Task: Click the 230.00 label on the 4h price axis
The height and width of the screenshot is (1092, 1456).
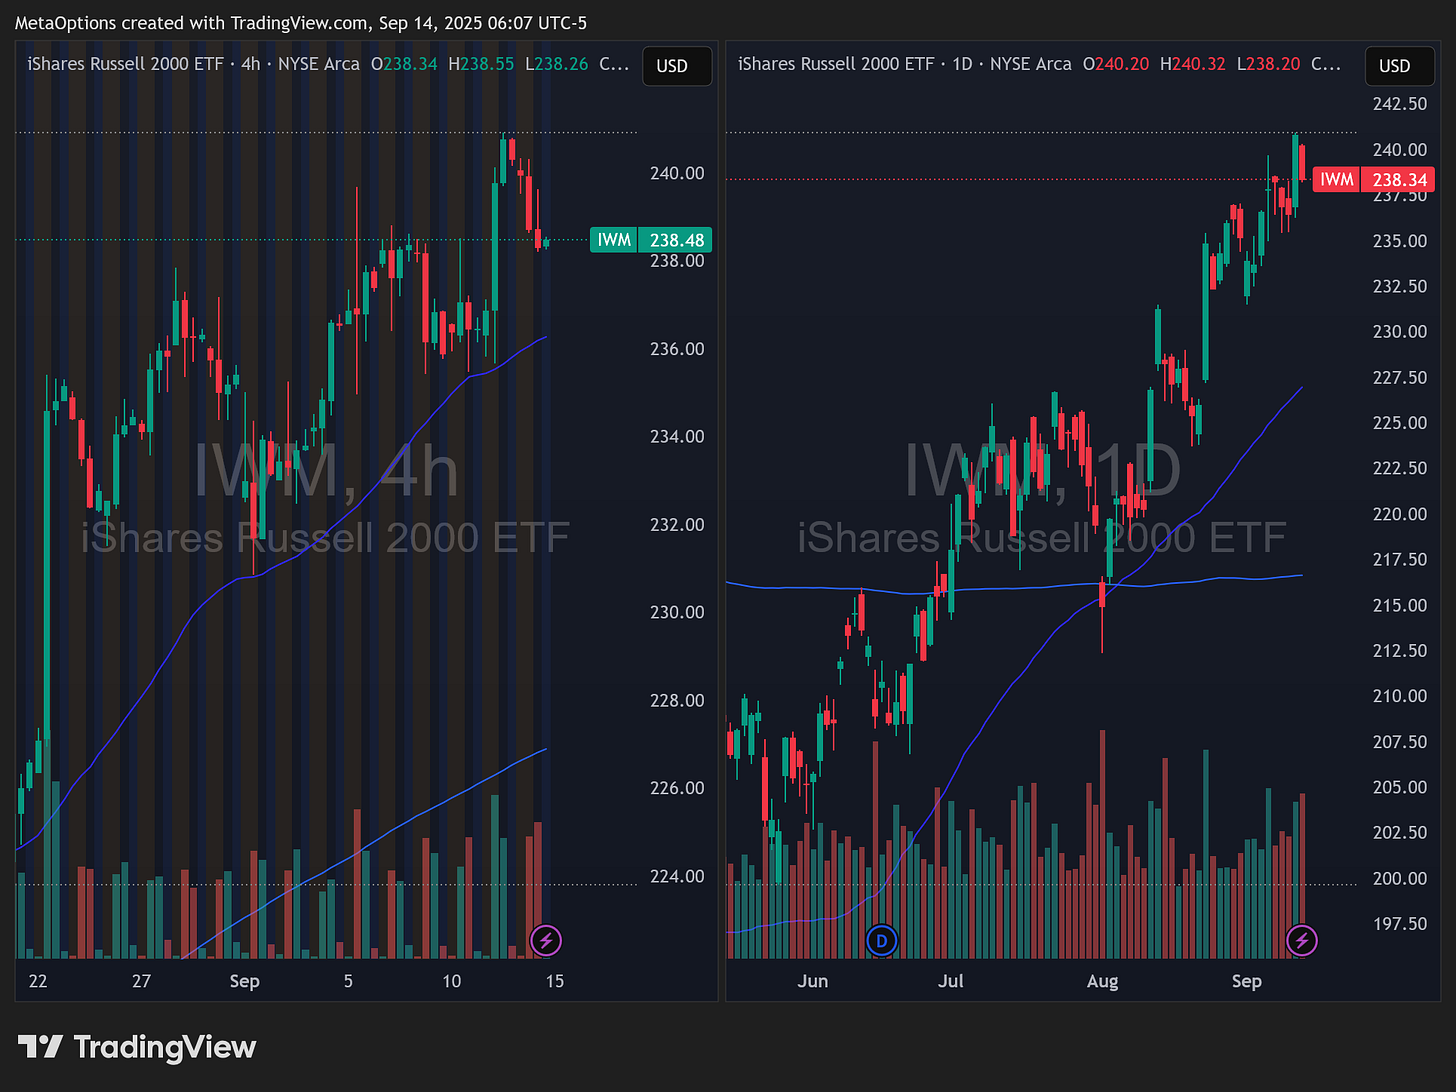Action: 677,612
